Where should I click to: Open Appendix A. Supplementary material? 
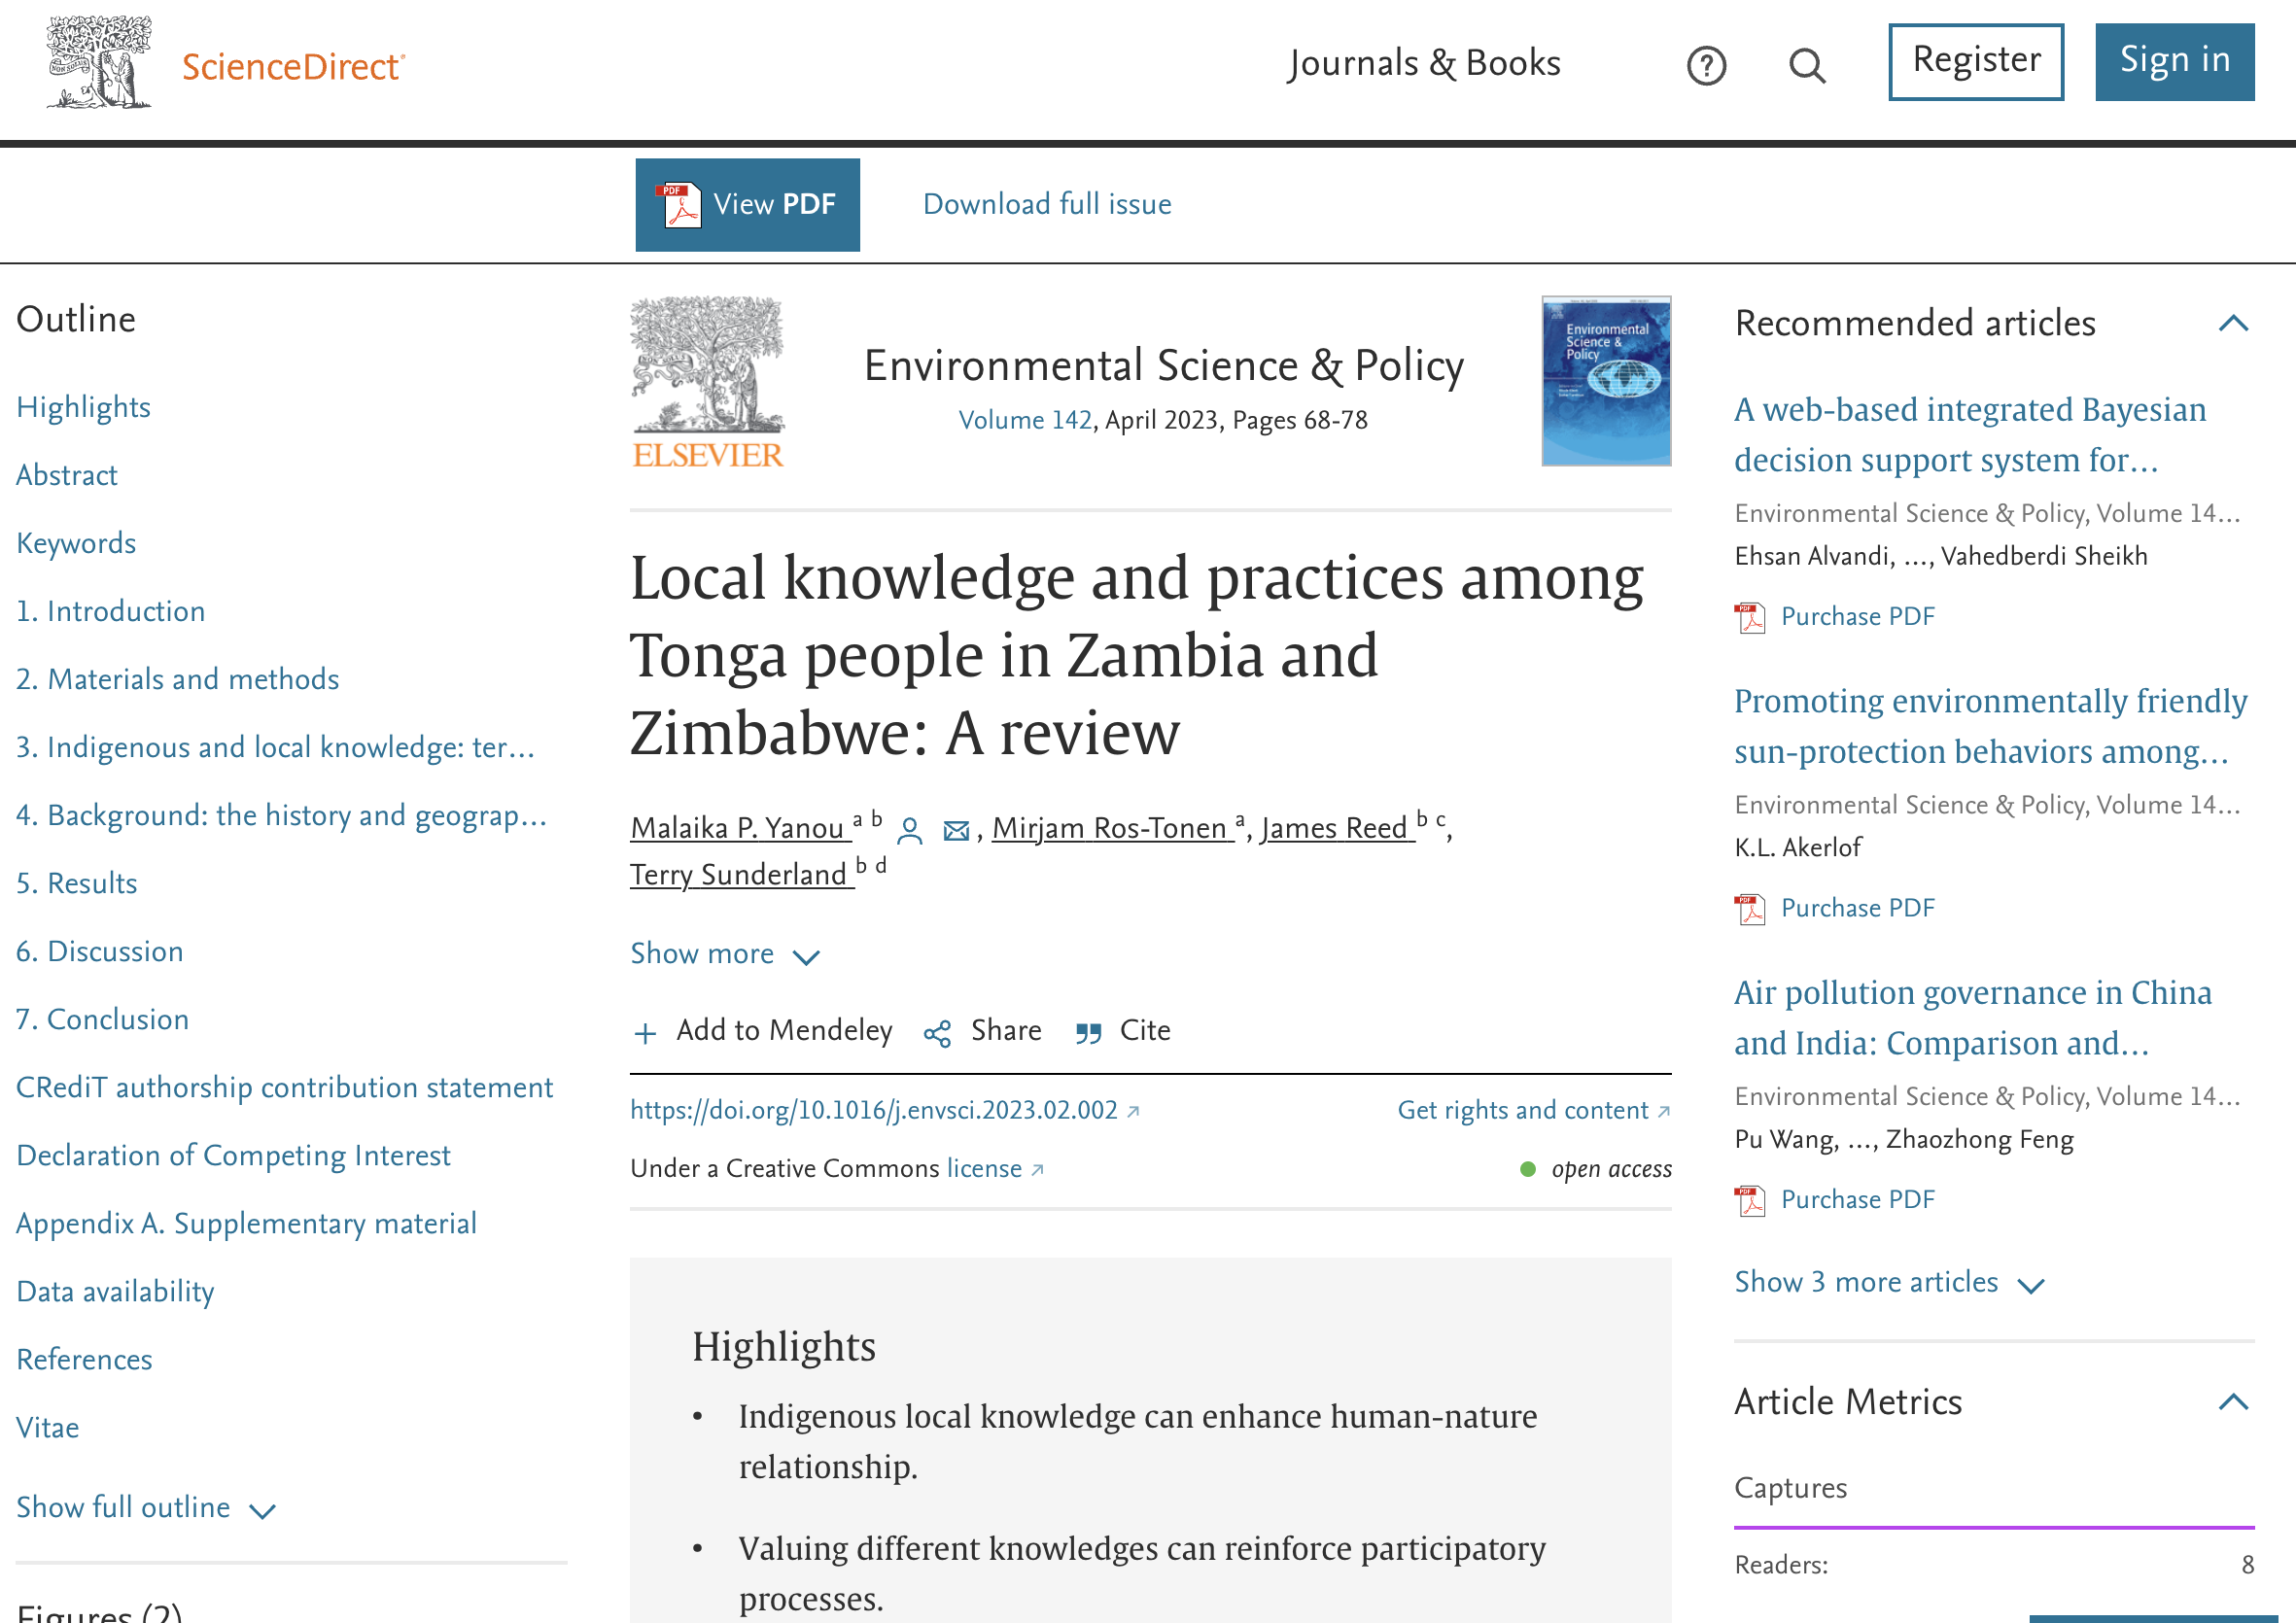[x=247, y=1223]
